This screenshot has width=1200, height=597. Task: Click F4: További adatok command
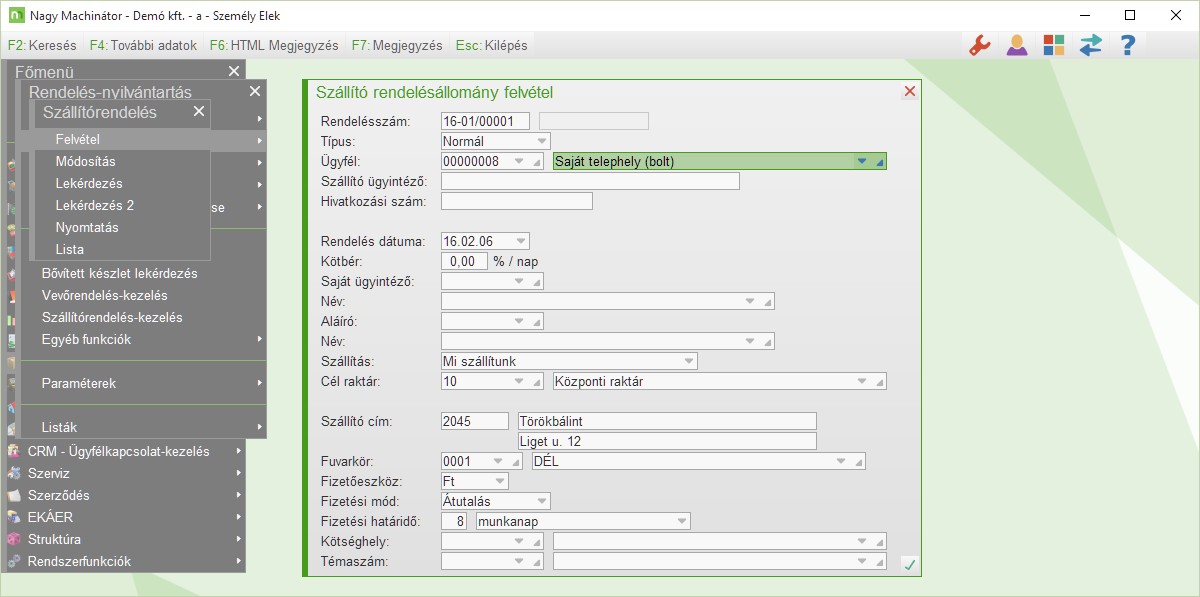(143, 45)
